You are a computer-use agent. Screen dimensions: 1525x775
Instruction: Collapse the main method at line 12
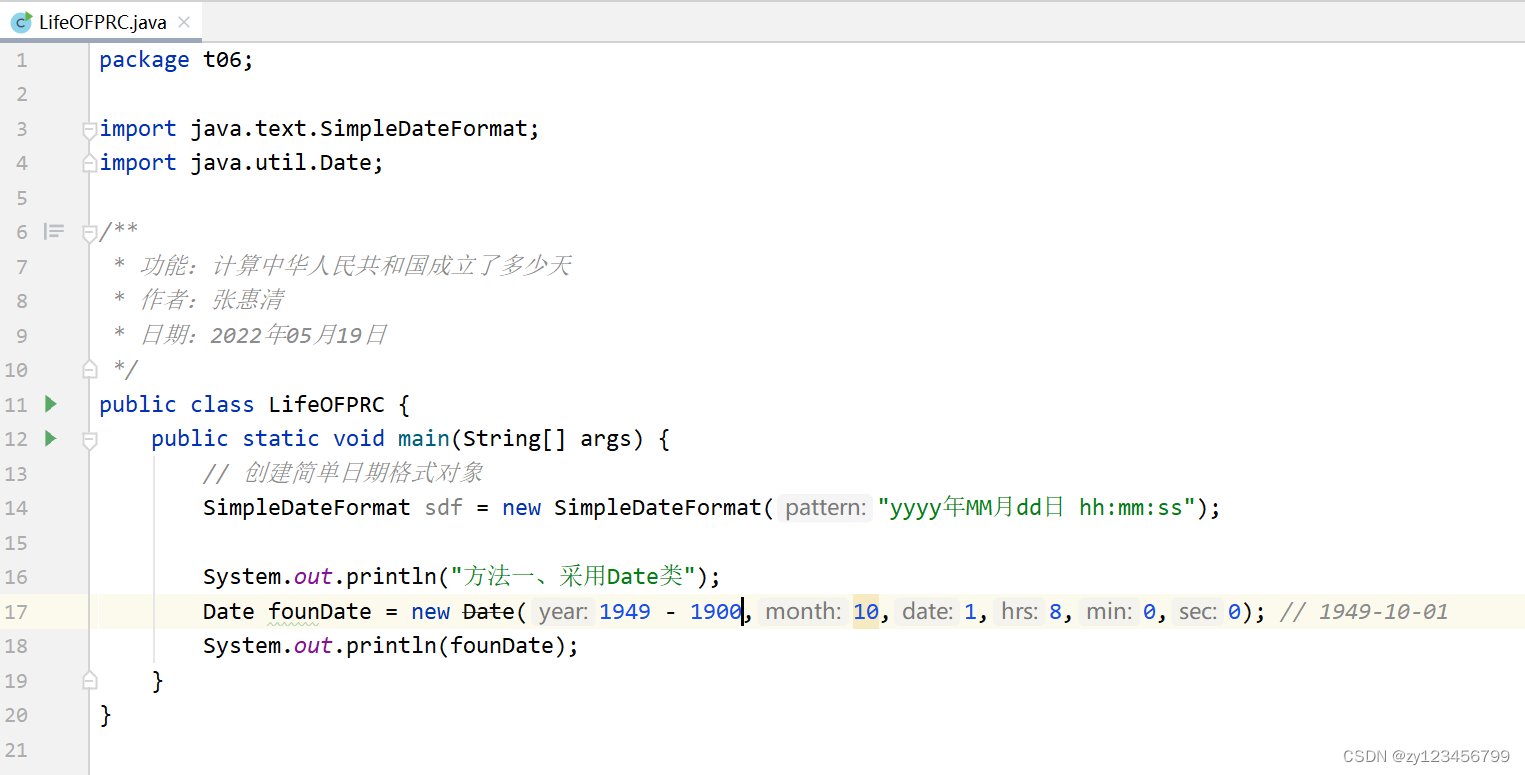89,439
